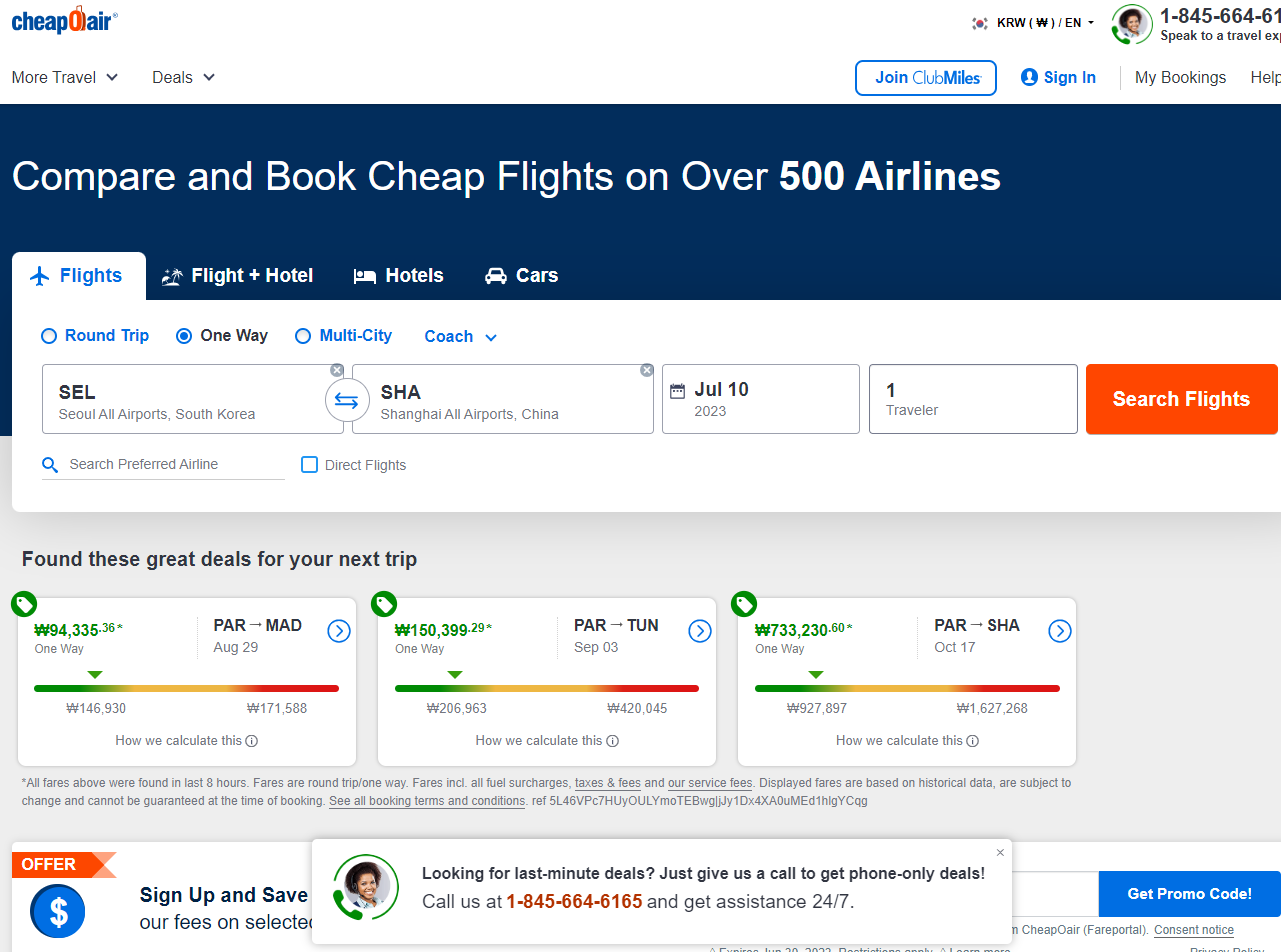Screen dimensions: 1281x952
Task: Open the KRW currency and language selector
Action: pyautogui.click(x=1034, y=23)
